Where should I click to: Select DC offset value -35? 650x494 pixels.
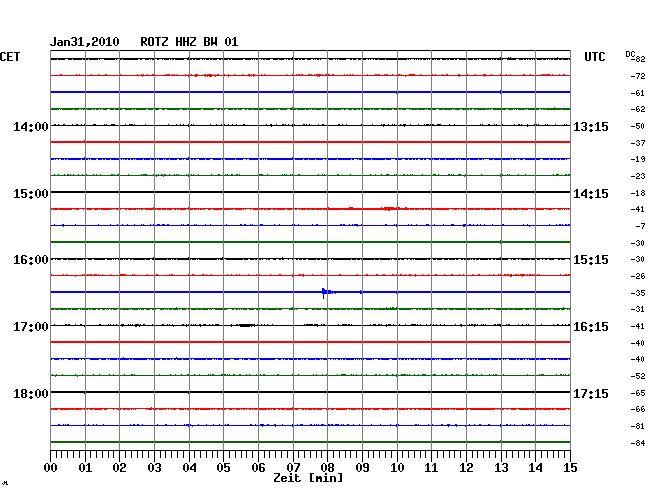click(638, 293)
